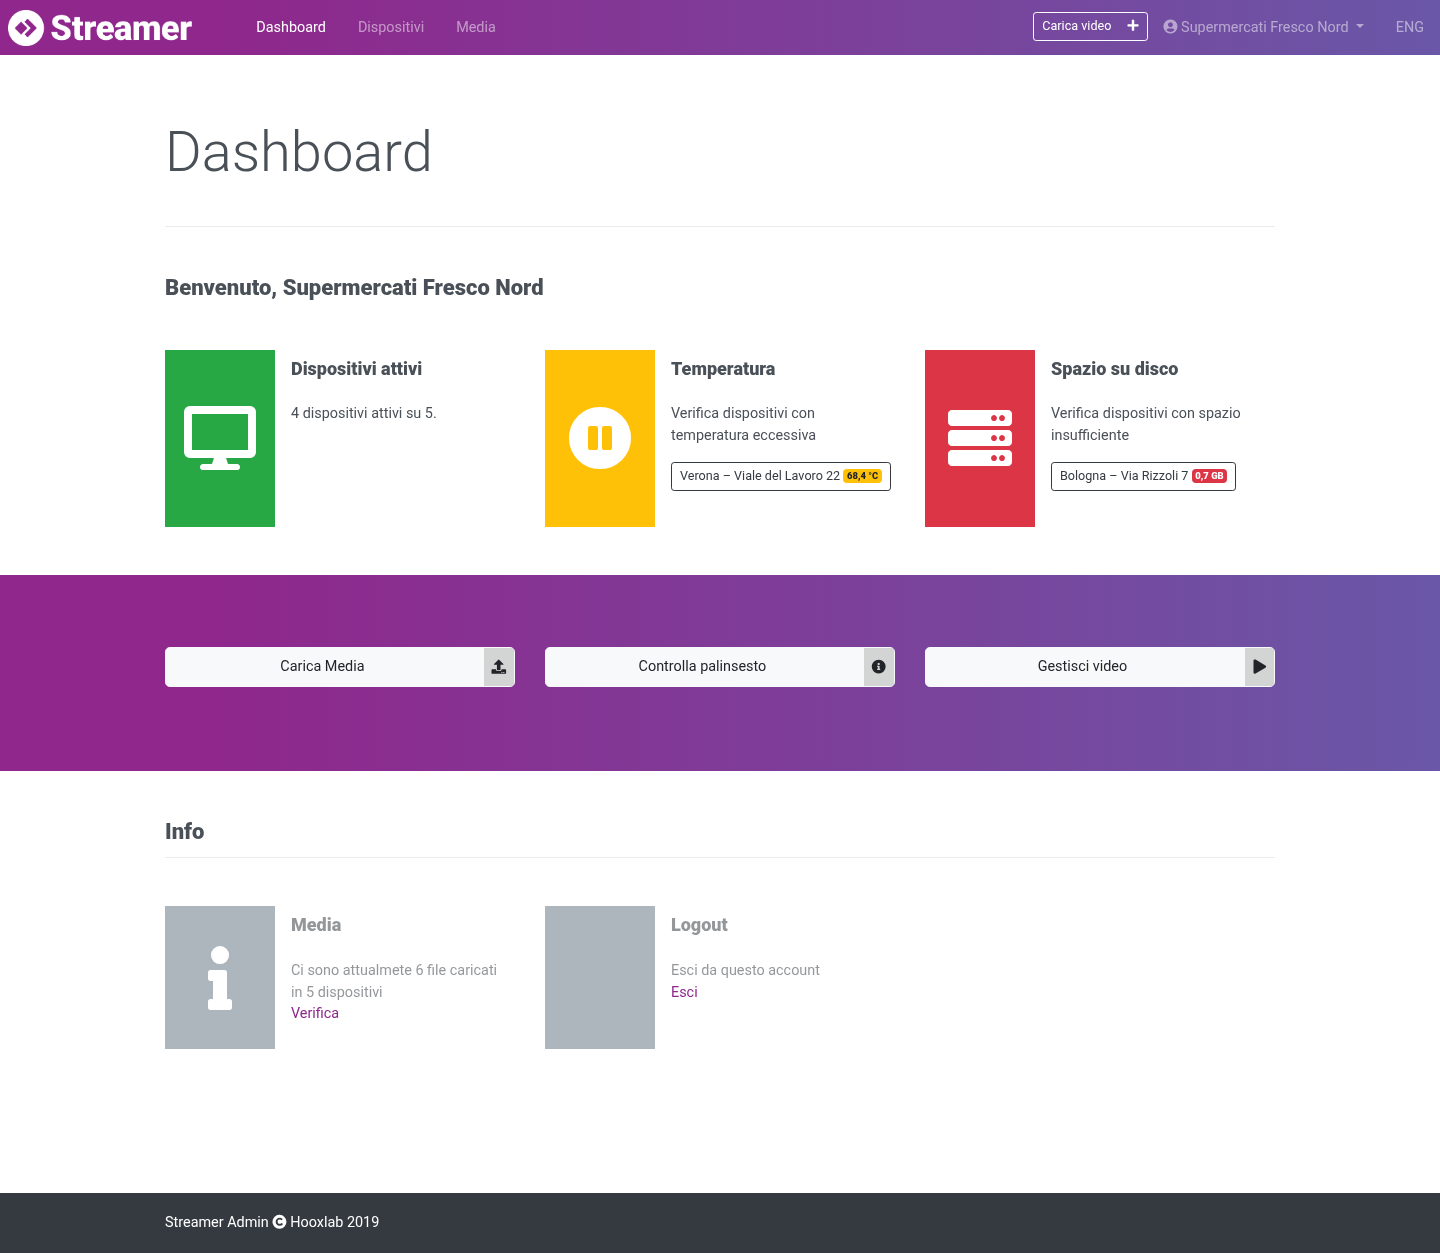Select the Dashboard navigation item
Screen dimensions: 1440x1253
(x=291, y=27)
